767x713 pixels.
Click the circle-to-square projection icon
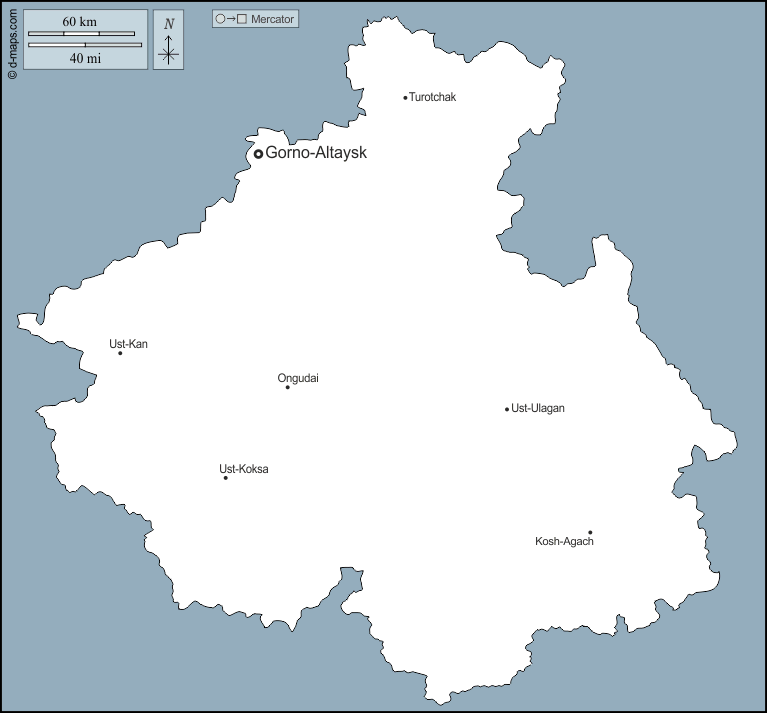pos(231,19)
